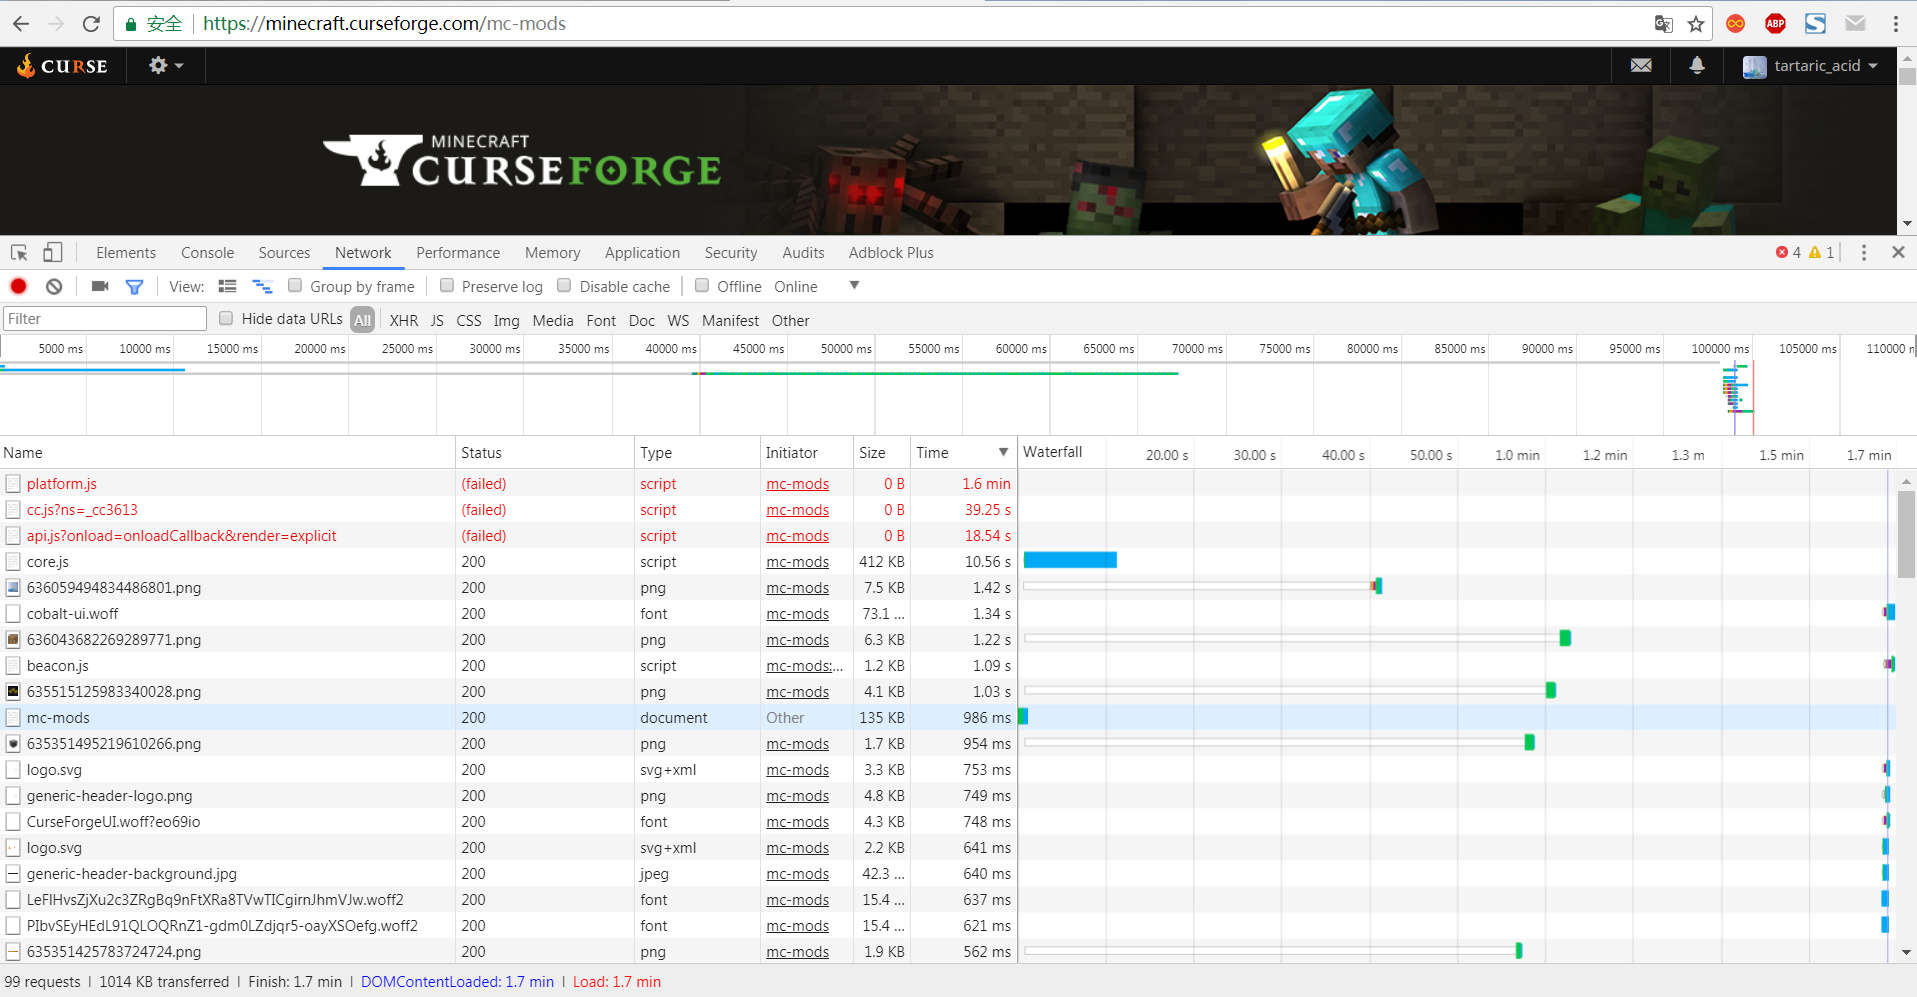Open the S extension icon
Screen dimensions: 1917x997
click(1815, 24)
